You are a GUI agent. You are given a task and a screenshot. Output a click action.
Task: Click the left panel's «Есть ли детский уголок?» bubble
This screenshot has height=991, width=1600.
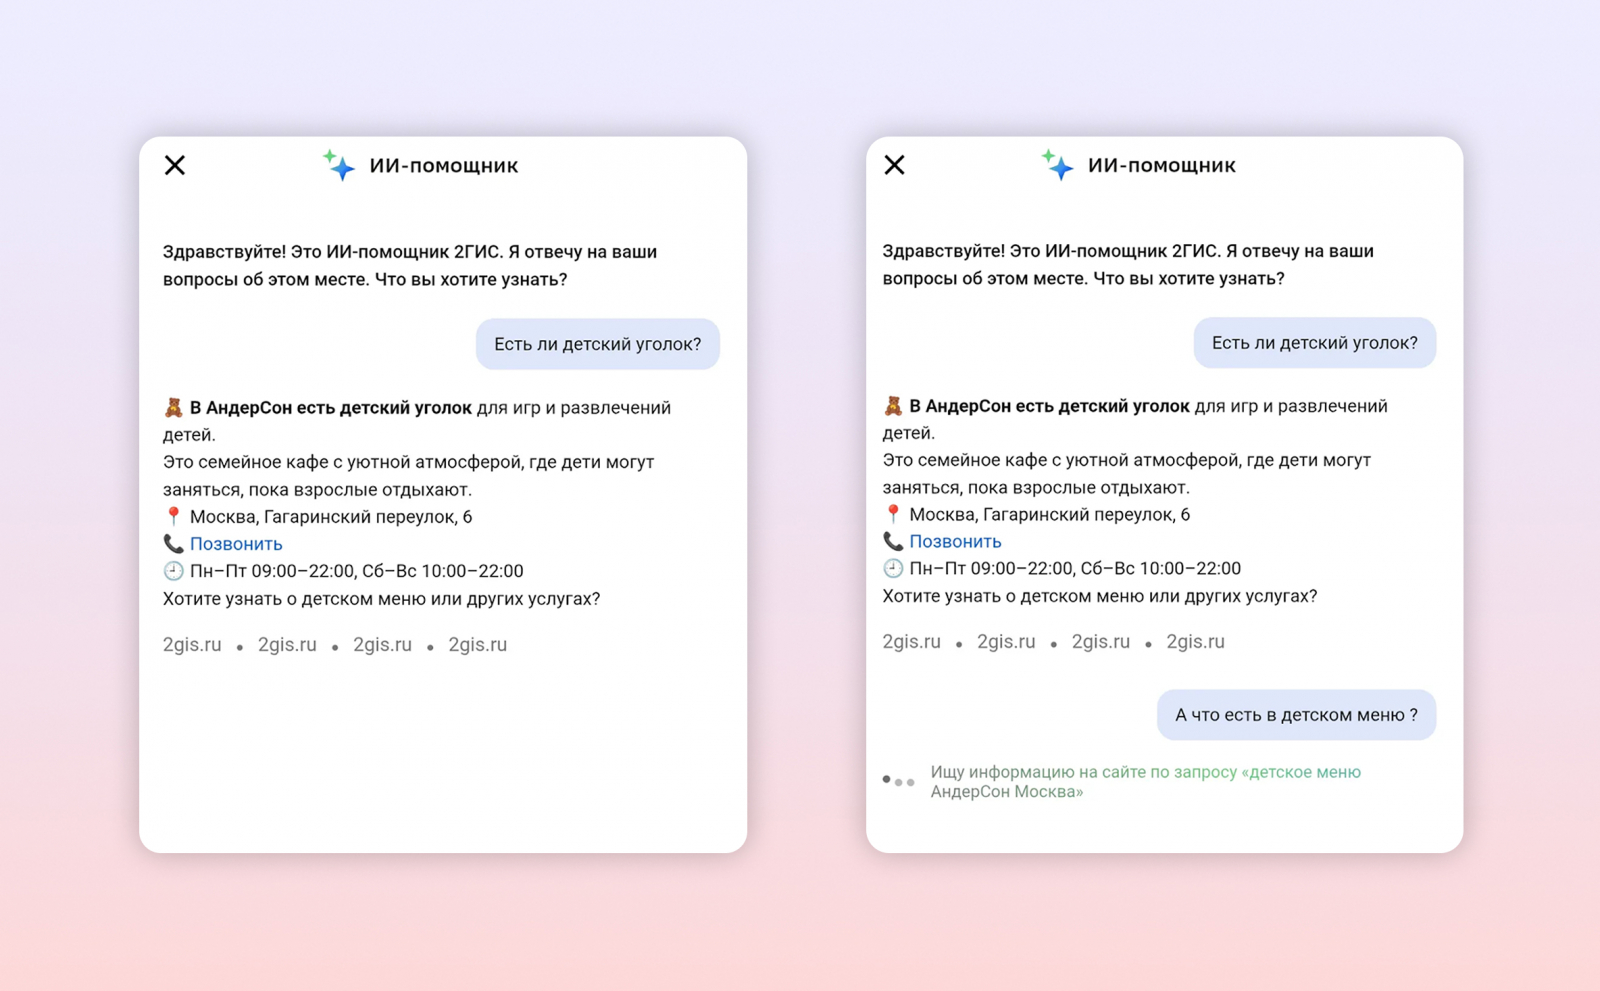[x=597, y=344]
